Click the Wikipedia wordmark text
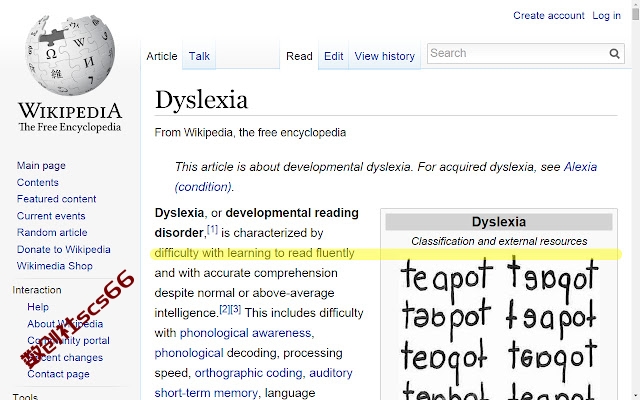640x400 pixels. [70, 111]
